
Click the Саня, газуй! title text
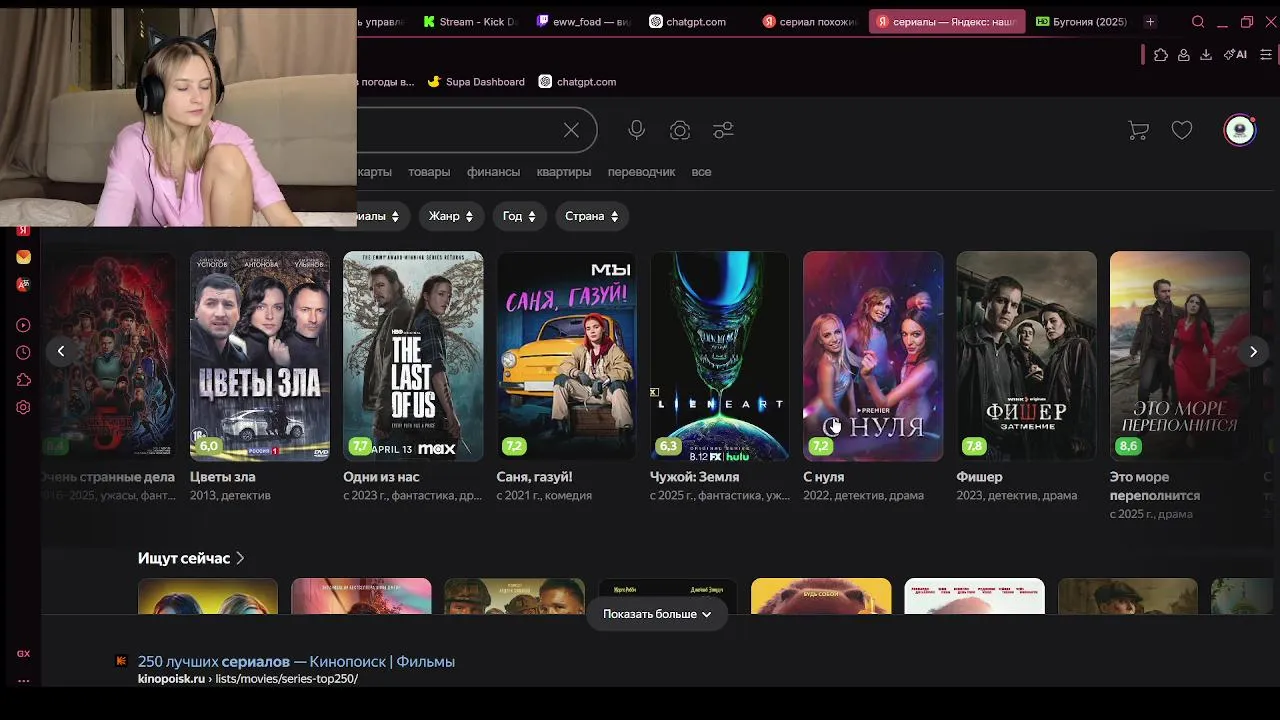[535, 477]
